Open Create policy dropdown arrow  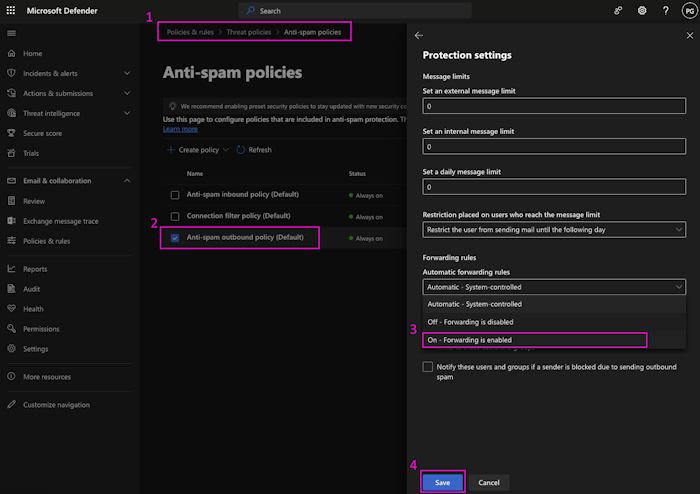226,150
